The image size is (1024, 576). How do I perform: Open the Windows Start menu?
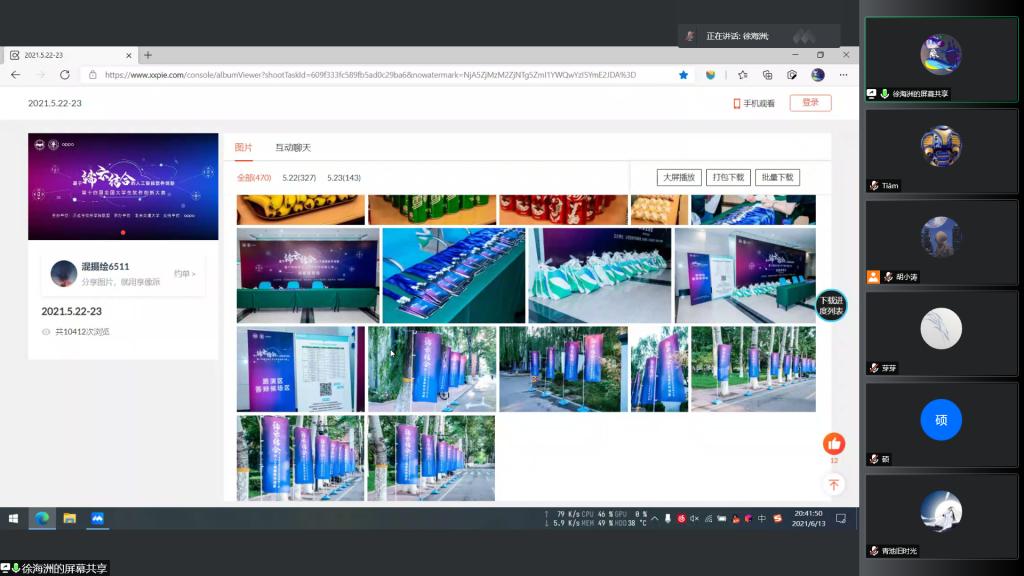pos(14,518)
